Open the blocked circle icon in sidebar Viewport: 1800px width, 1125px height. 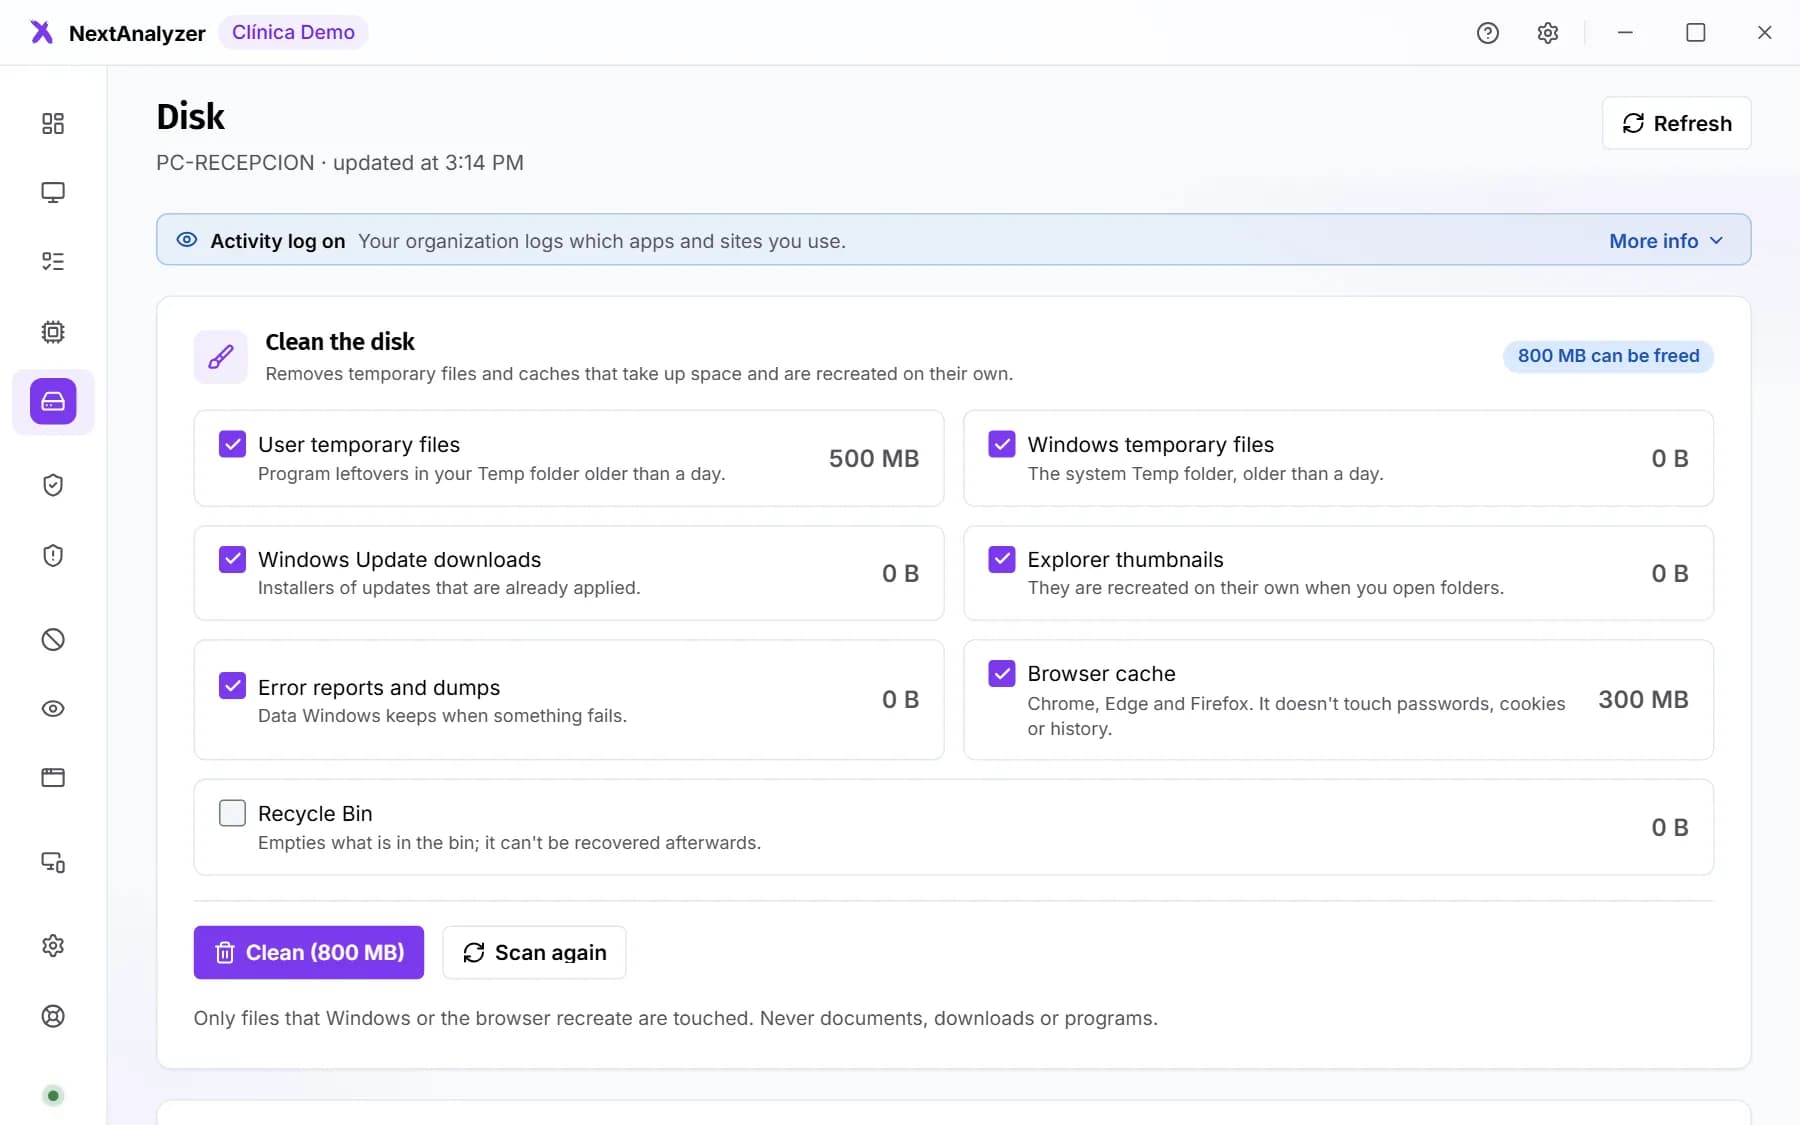point(53,639)
